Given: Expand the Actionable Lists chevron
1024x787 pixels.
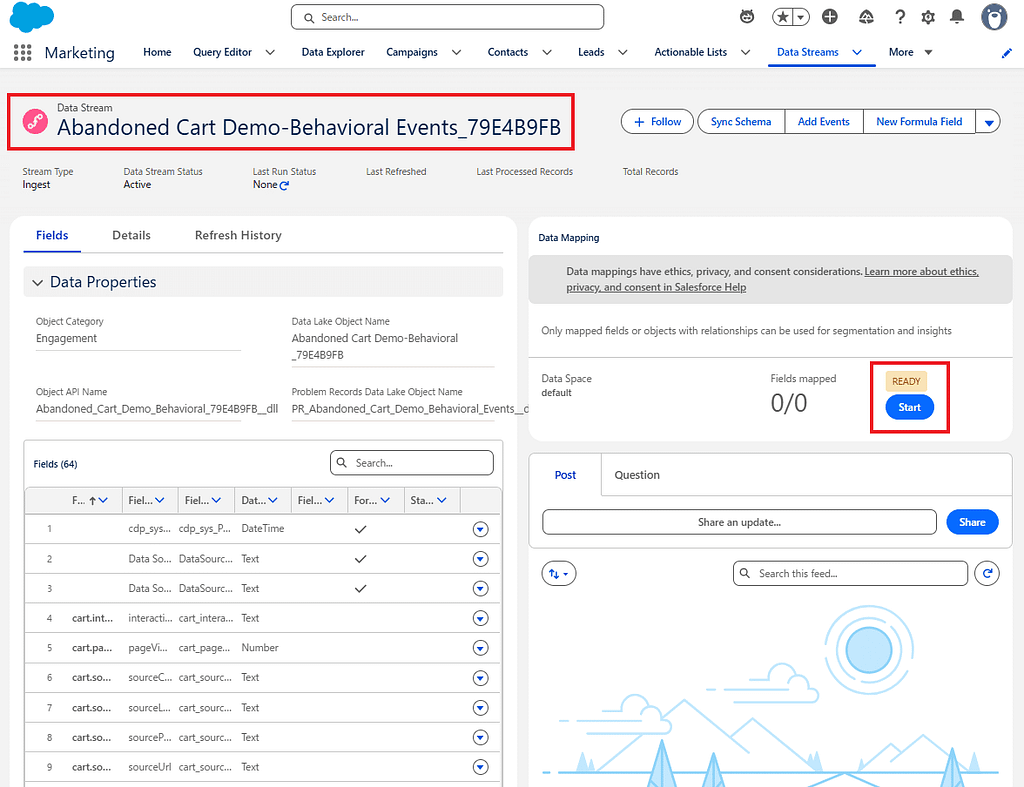Looking at the screenshot, I should click(745, 52).
